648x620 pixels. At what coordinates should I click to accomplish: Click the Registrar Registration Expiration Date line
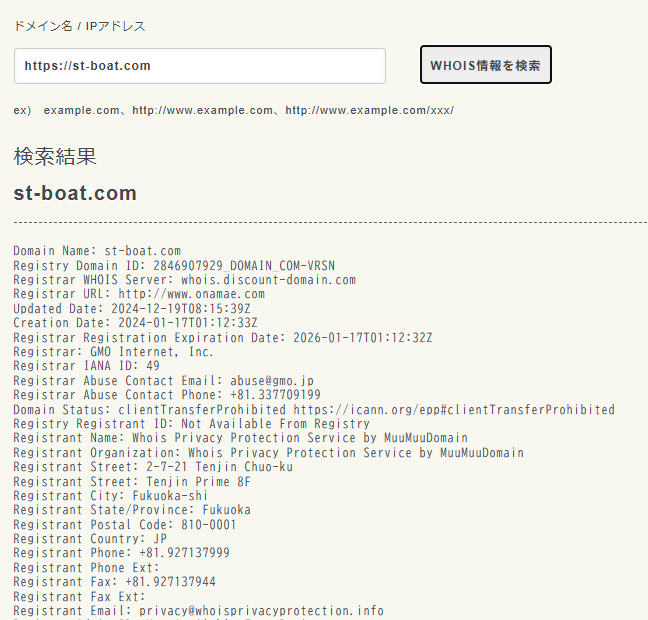pos(222,338)
